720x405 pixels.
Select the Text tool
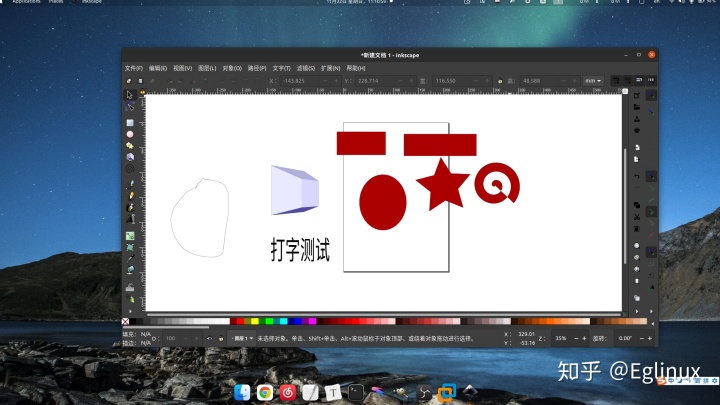point(130,219)
